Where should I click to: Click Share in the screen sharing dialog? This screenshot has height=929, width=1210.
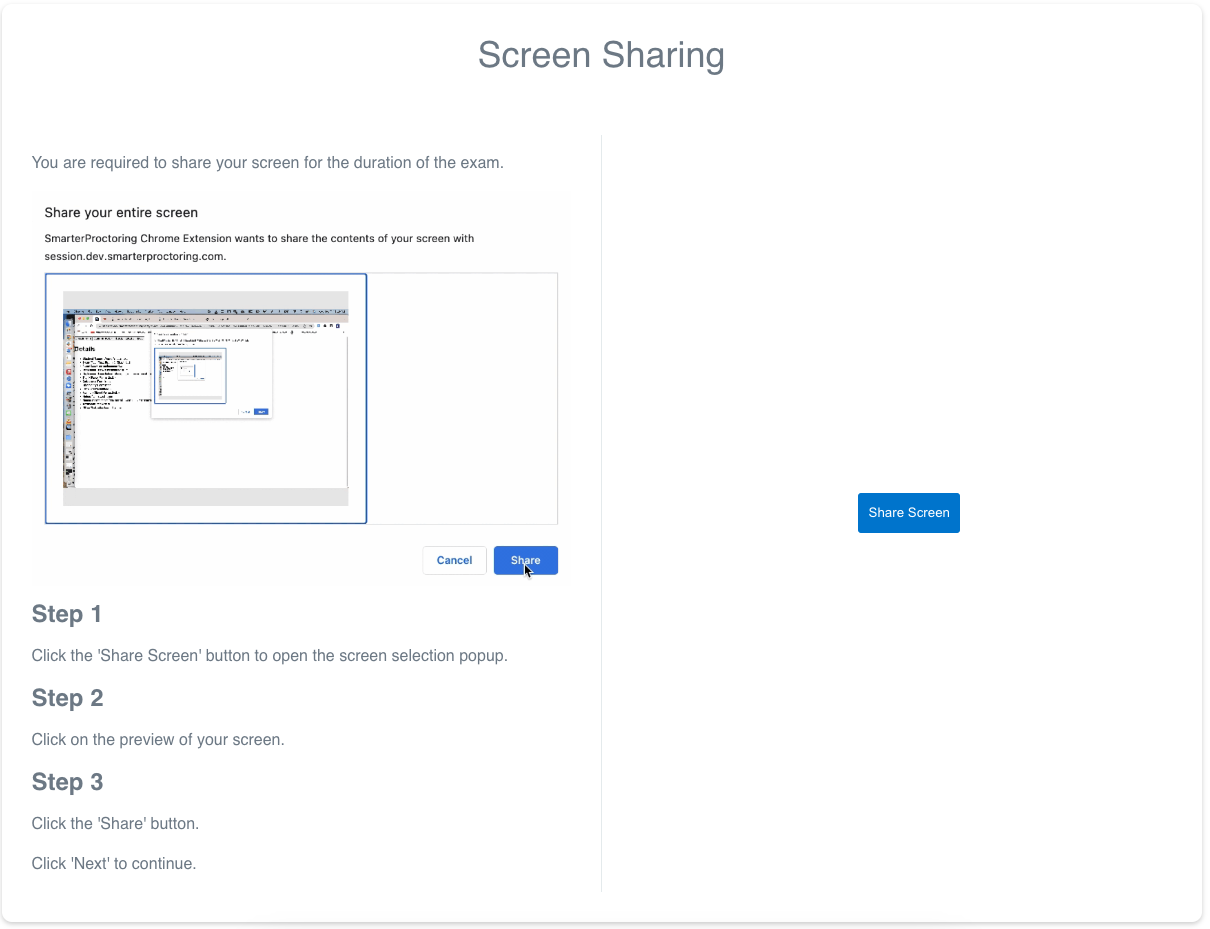(525, 560)
